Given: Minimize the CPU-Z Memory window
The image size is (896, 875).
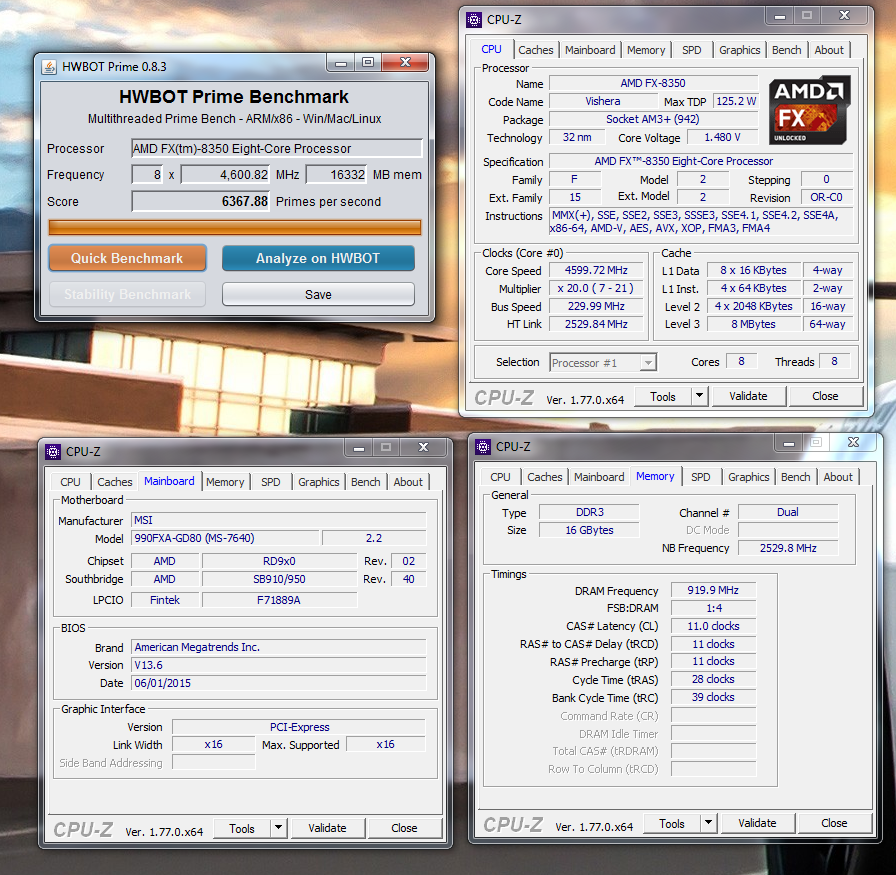Looking at the screenshot, I should [x=789, y=442].
